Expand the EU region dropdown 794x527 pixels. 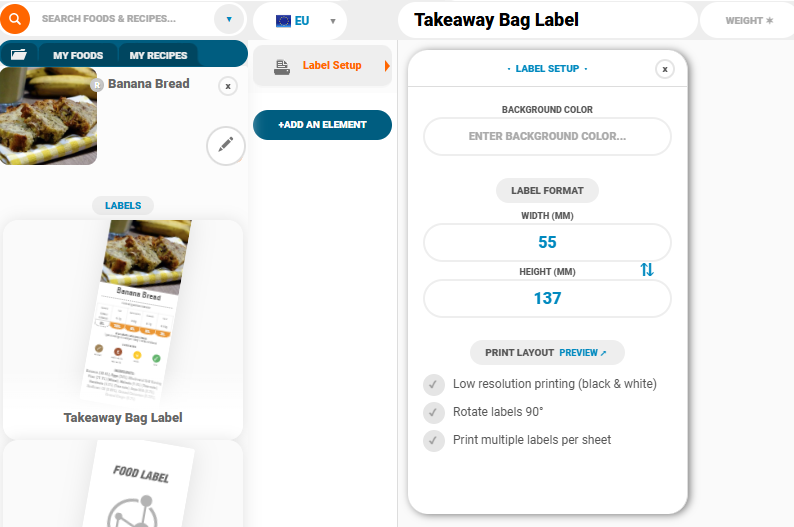point(333,21)
